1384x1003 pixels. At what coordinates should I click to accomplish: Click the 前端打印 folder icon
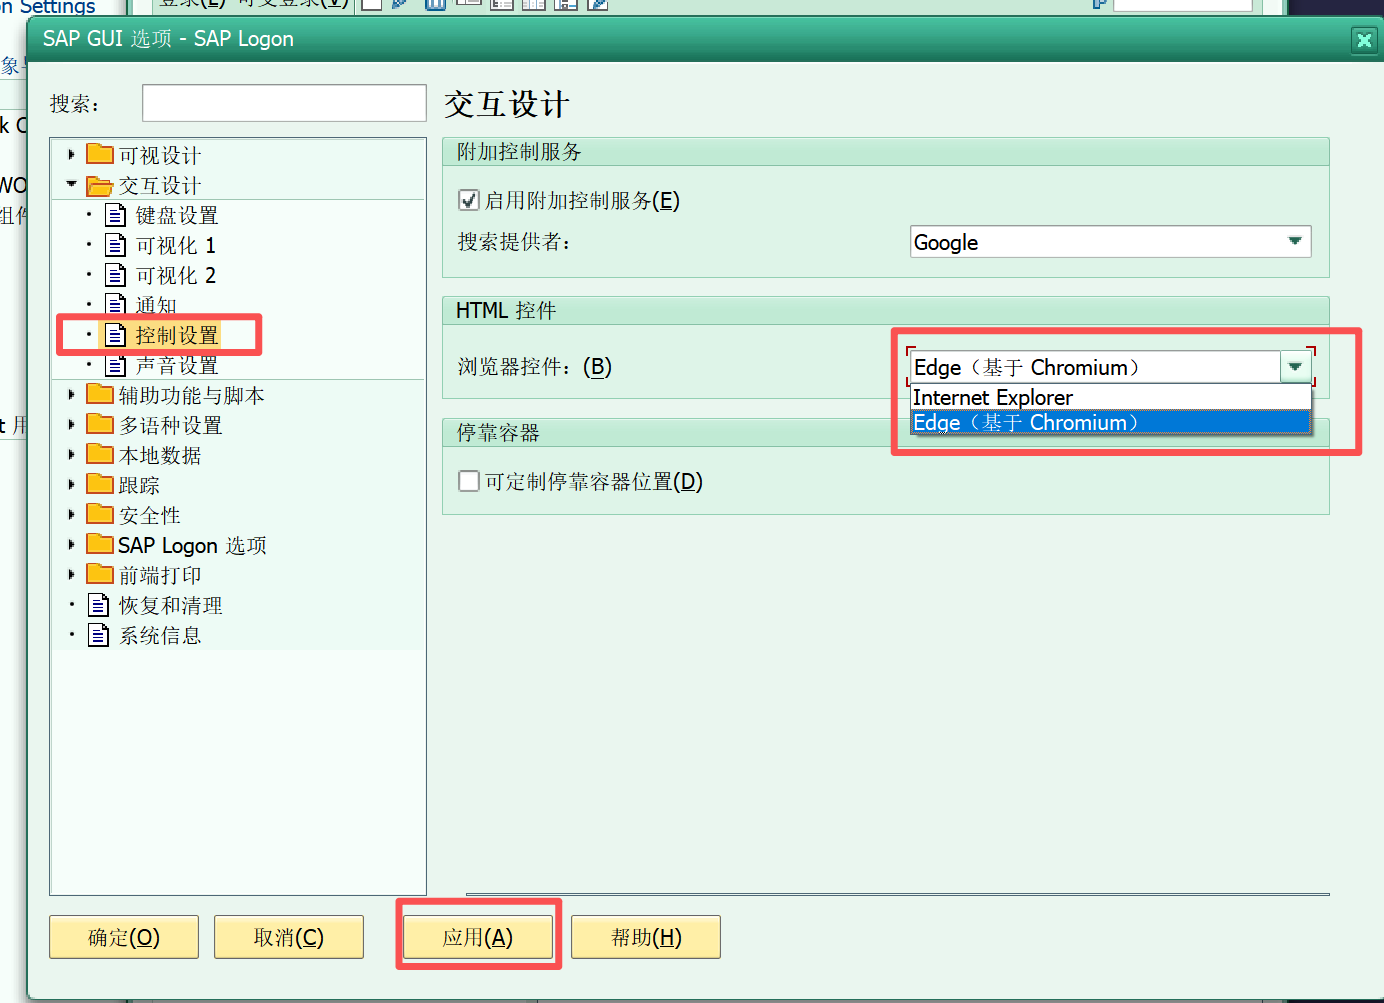[100, 574]
